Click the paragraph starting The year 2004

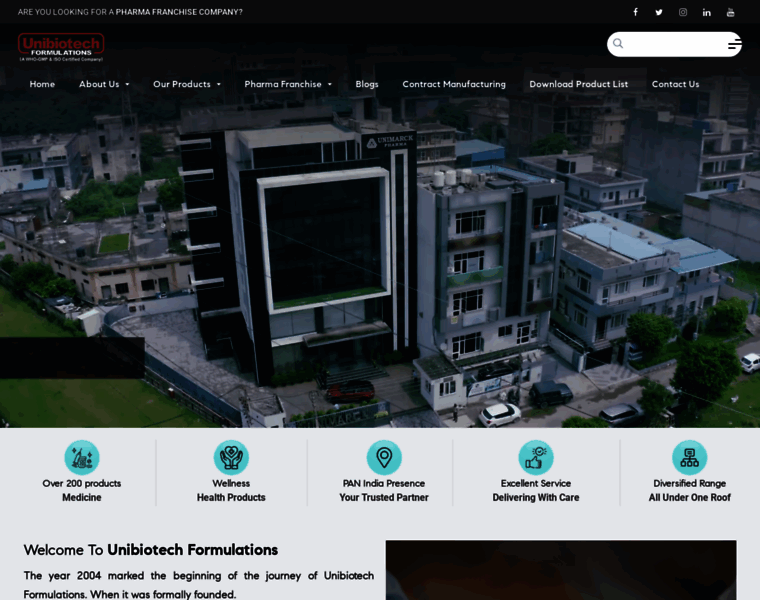[199, 584]
